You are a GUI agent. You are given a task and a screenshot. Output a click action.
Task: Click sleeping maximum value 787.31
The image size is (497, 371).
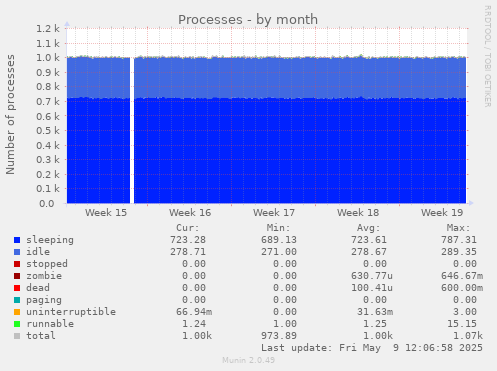(459, 240)
